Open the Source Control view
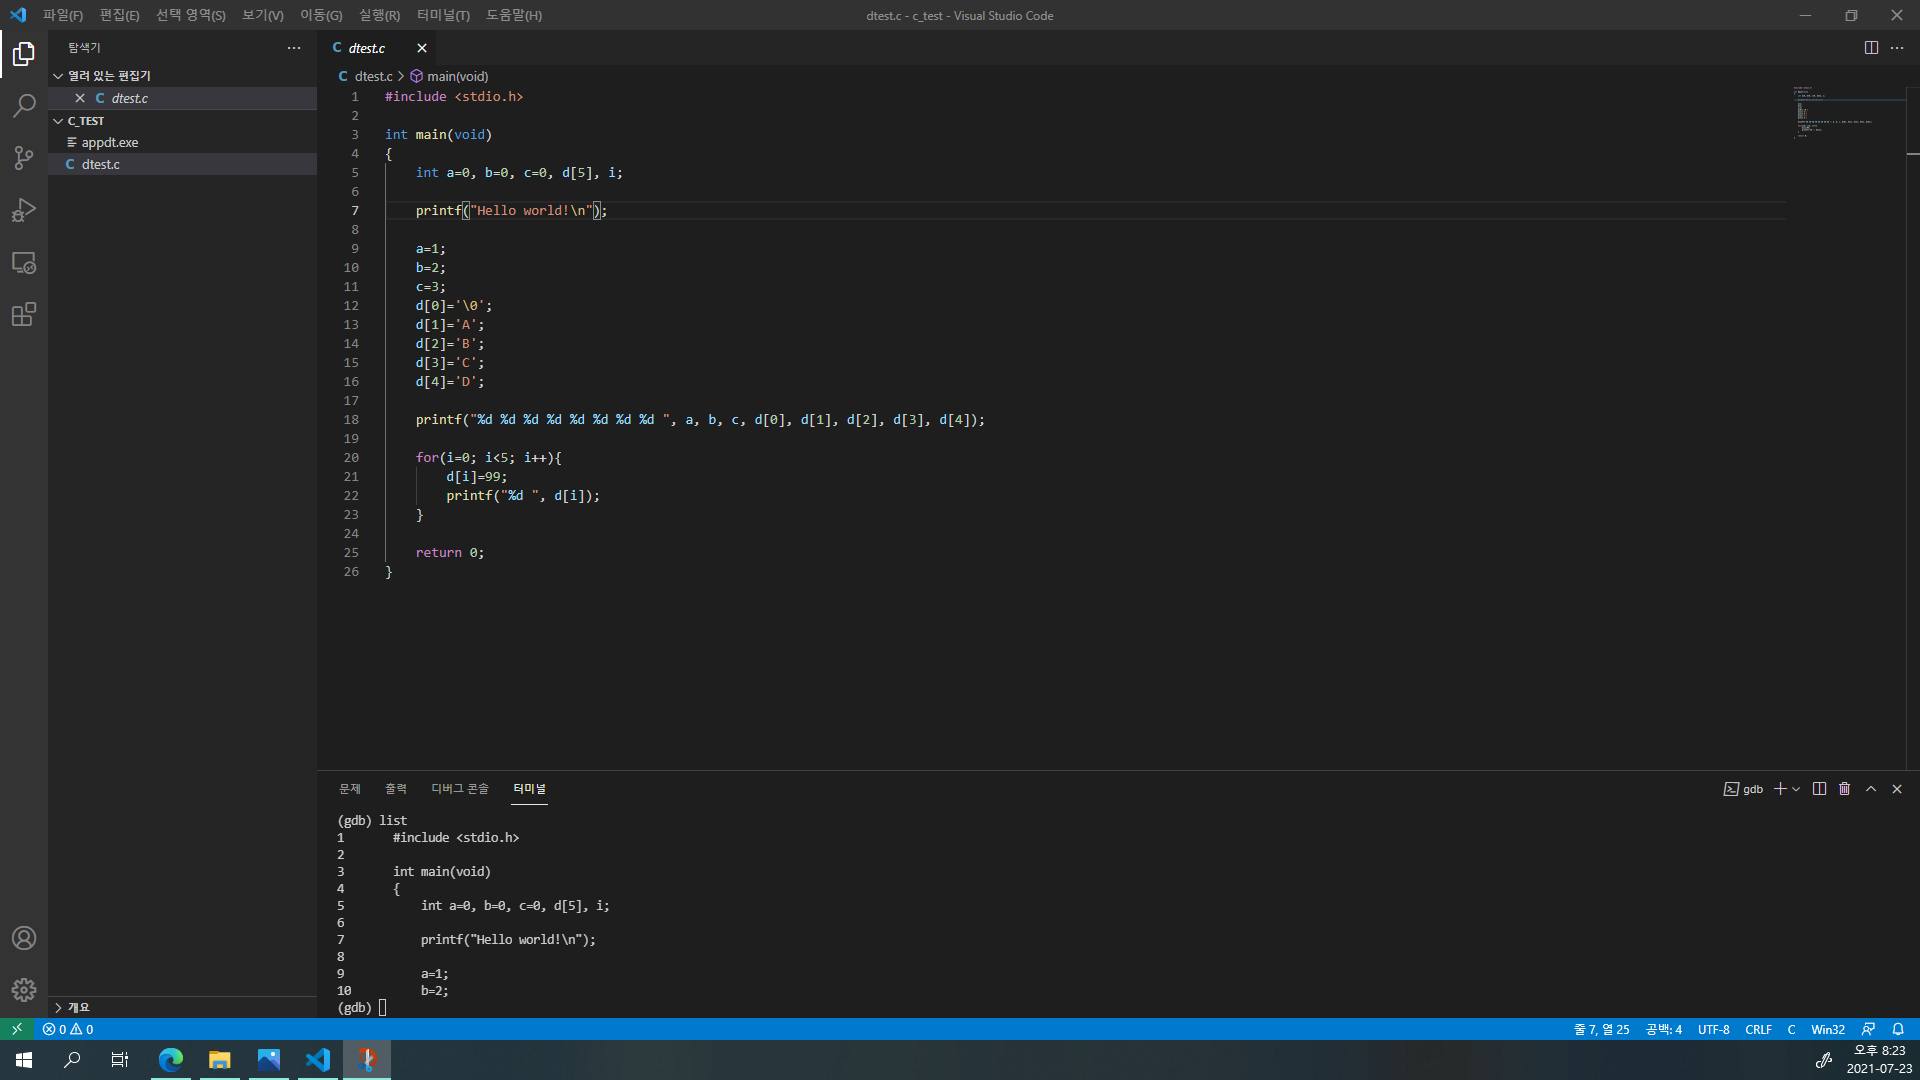 (x=24, y=158)
